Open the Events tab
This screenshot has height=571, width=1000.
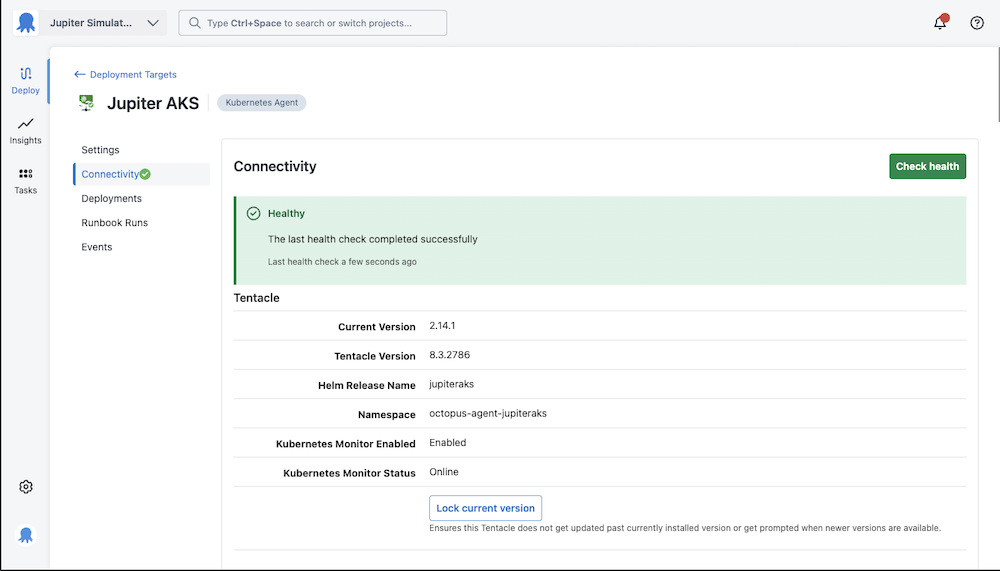(x=97, y=247)
